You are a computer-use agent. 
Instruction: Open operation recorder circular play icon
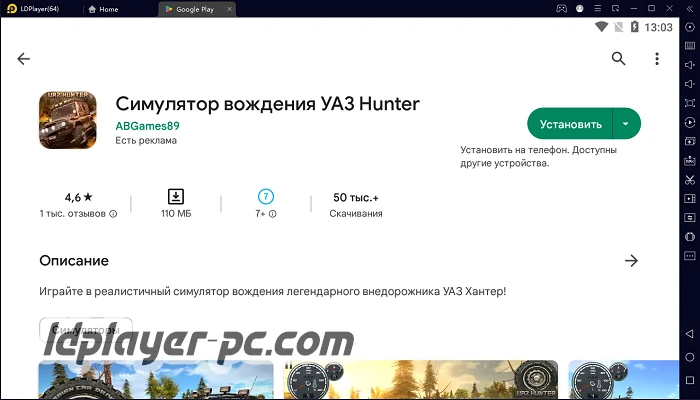click(x=690, y=122)
